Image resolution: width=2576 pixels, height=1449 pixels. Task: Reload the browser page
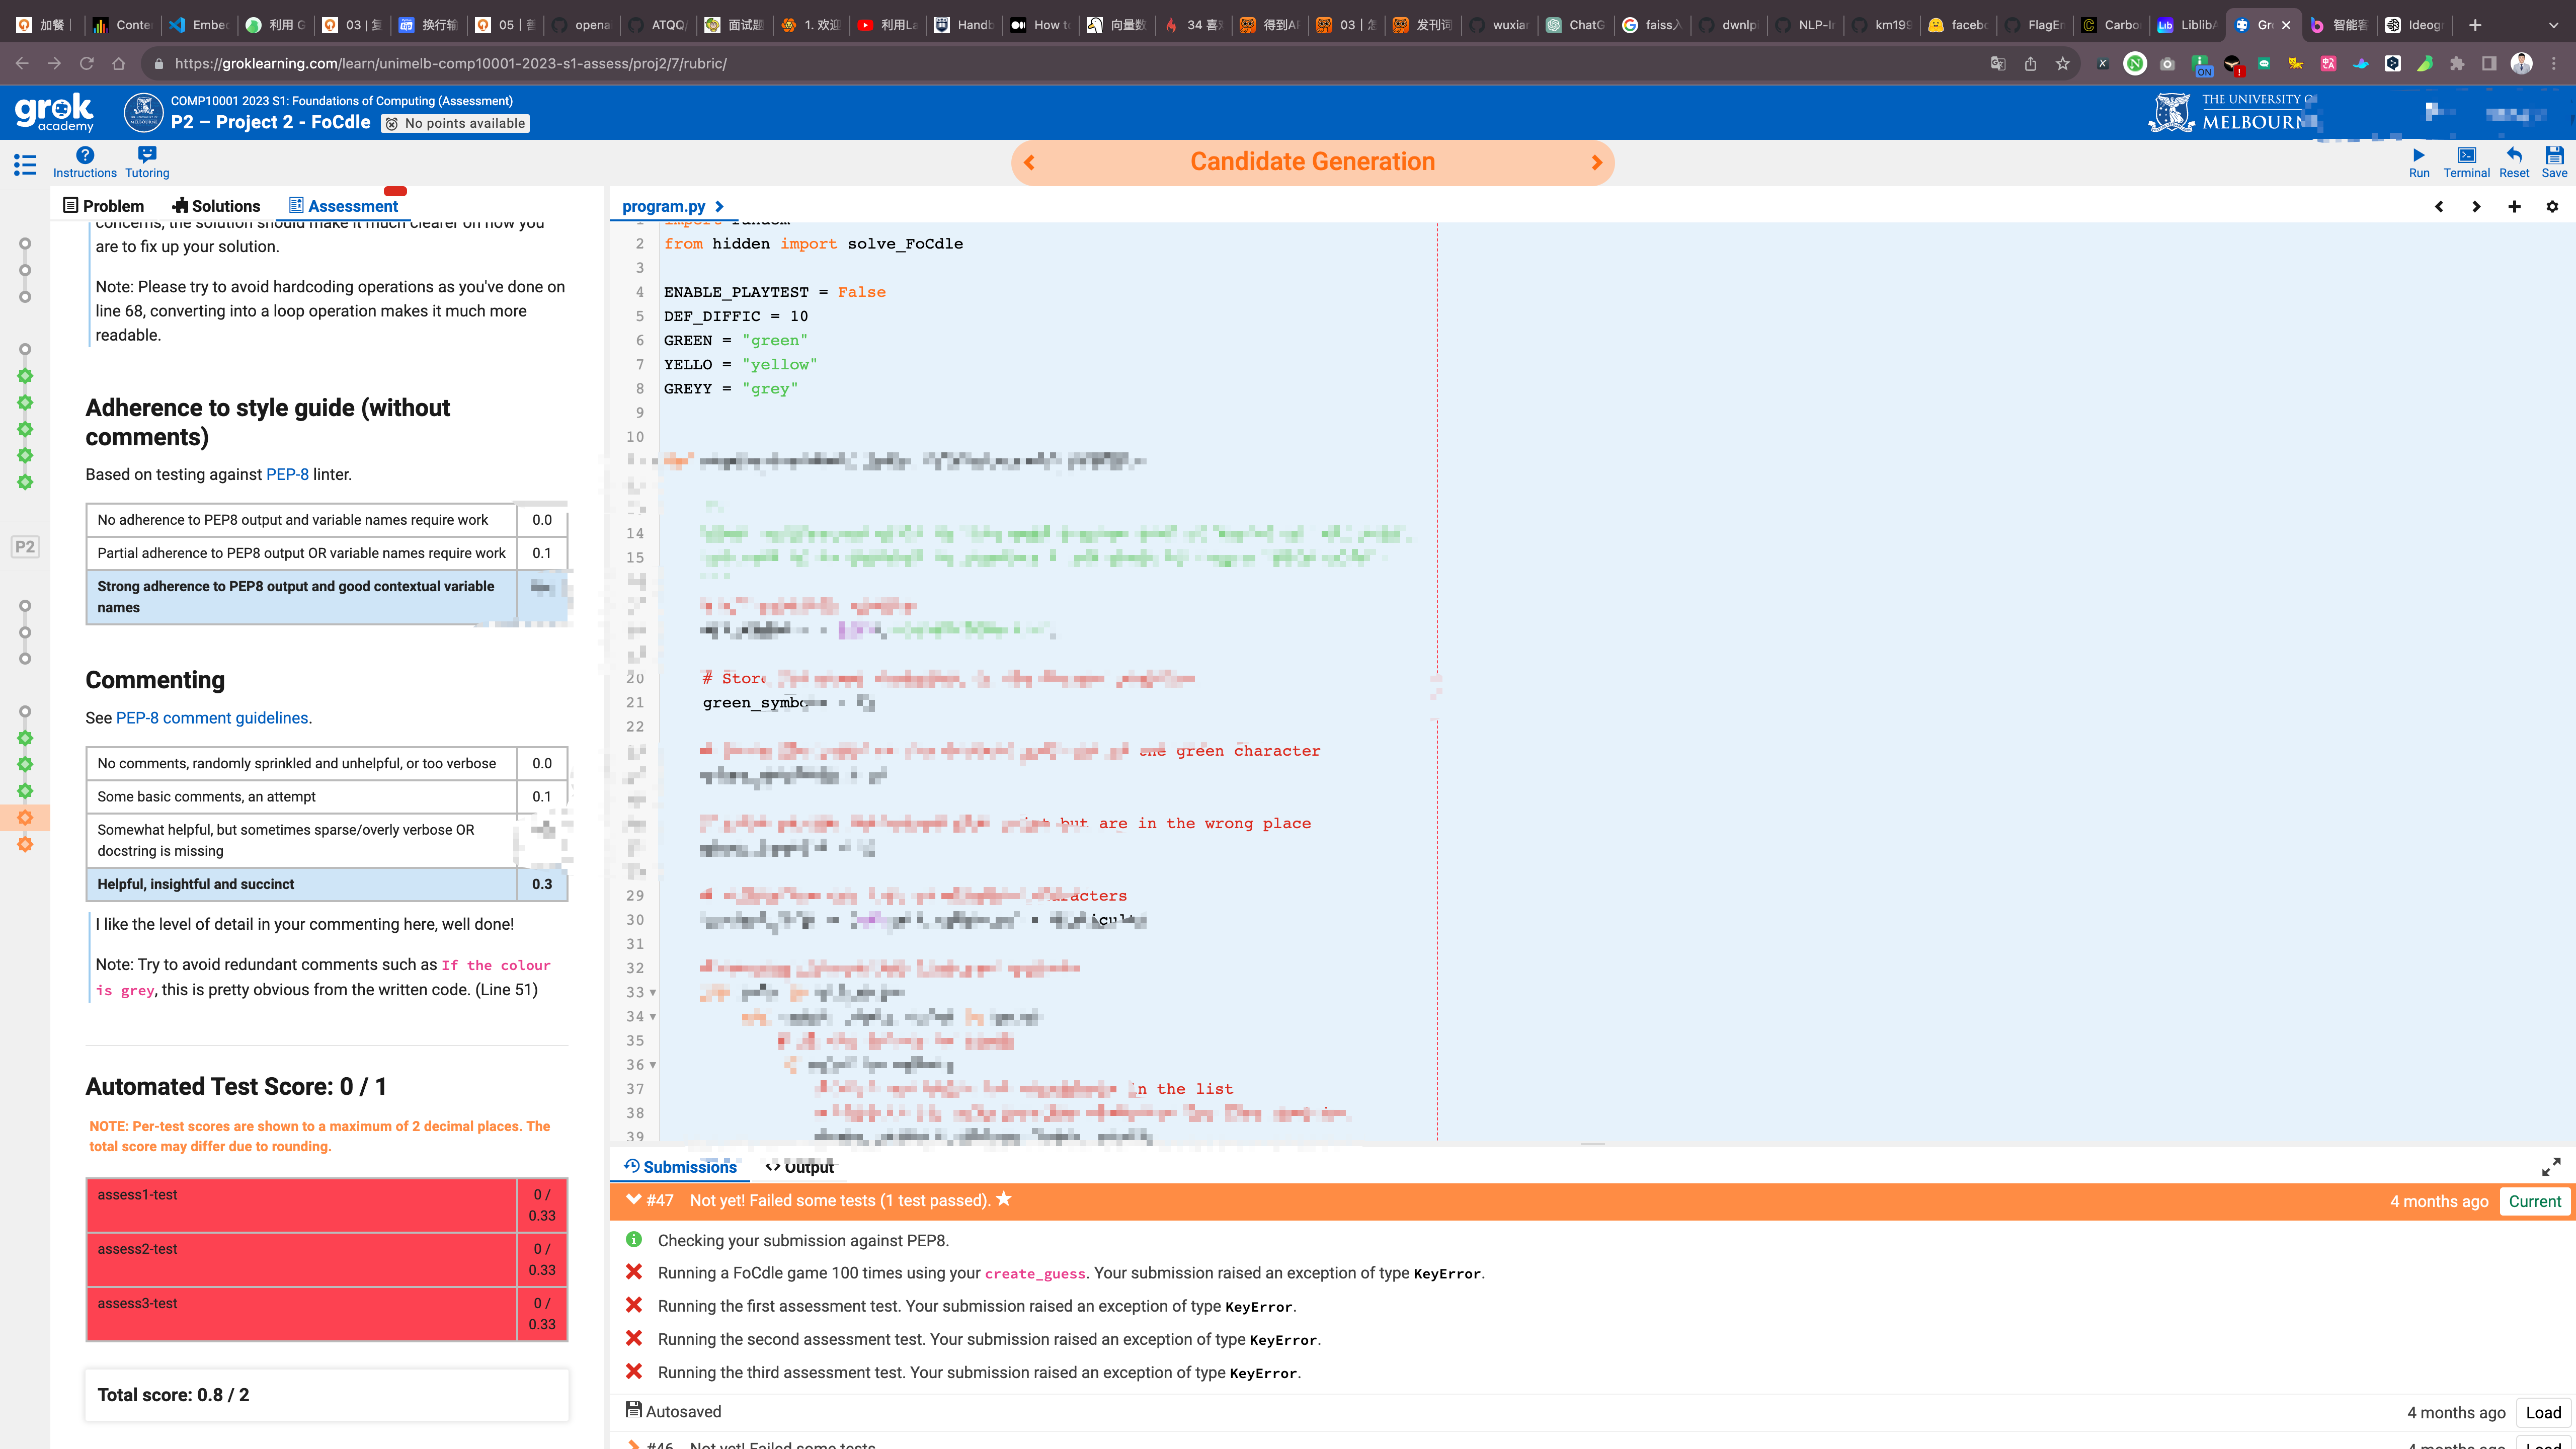coord(87,64)
